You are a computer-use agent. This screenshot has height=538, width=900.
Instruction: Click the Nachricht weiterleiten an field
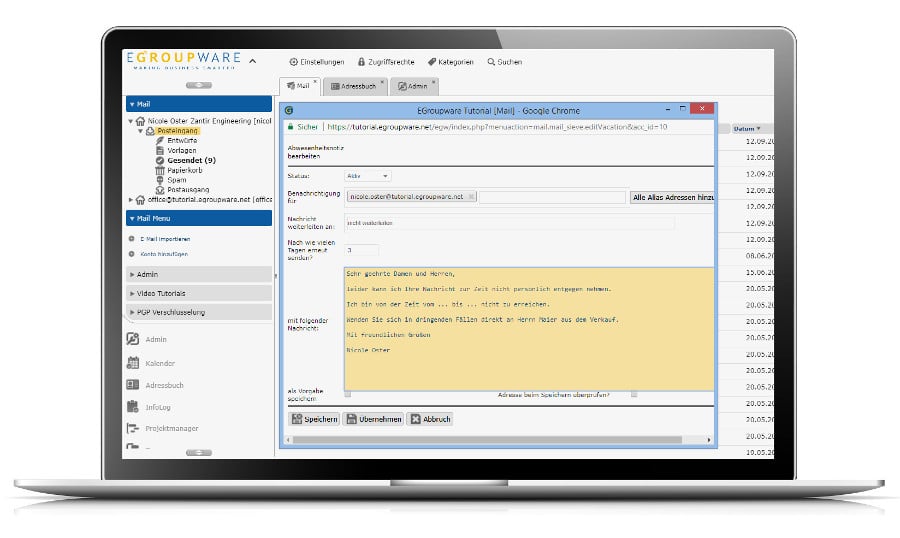[x=510, y=223]
